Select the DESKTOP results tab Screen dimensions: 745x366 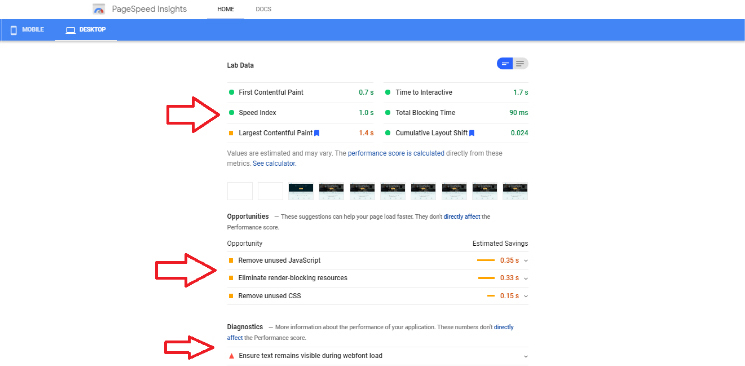(86, 30)
